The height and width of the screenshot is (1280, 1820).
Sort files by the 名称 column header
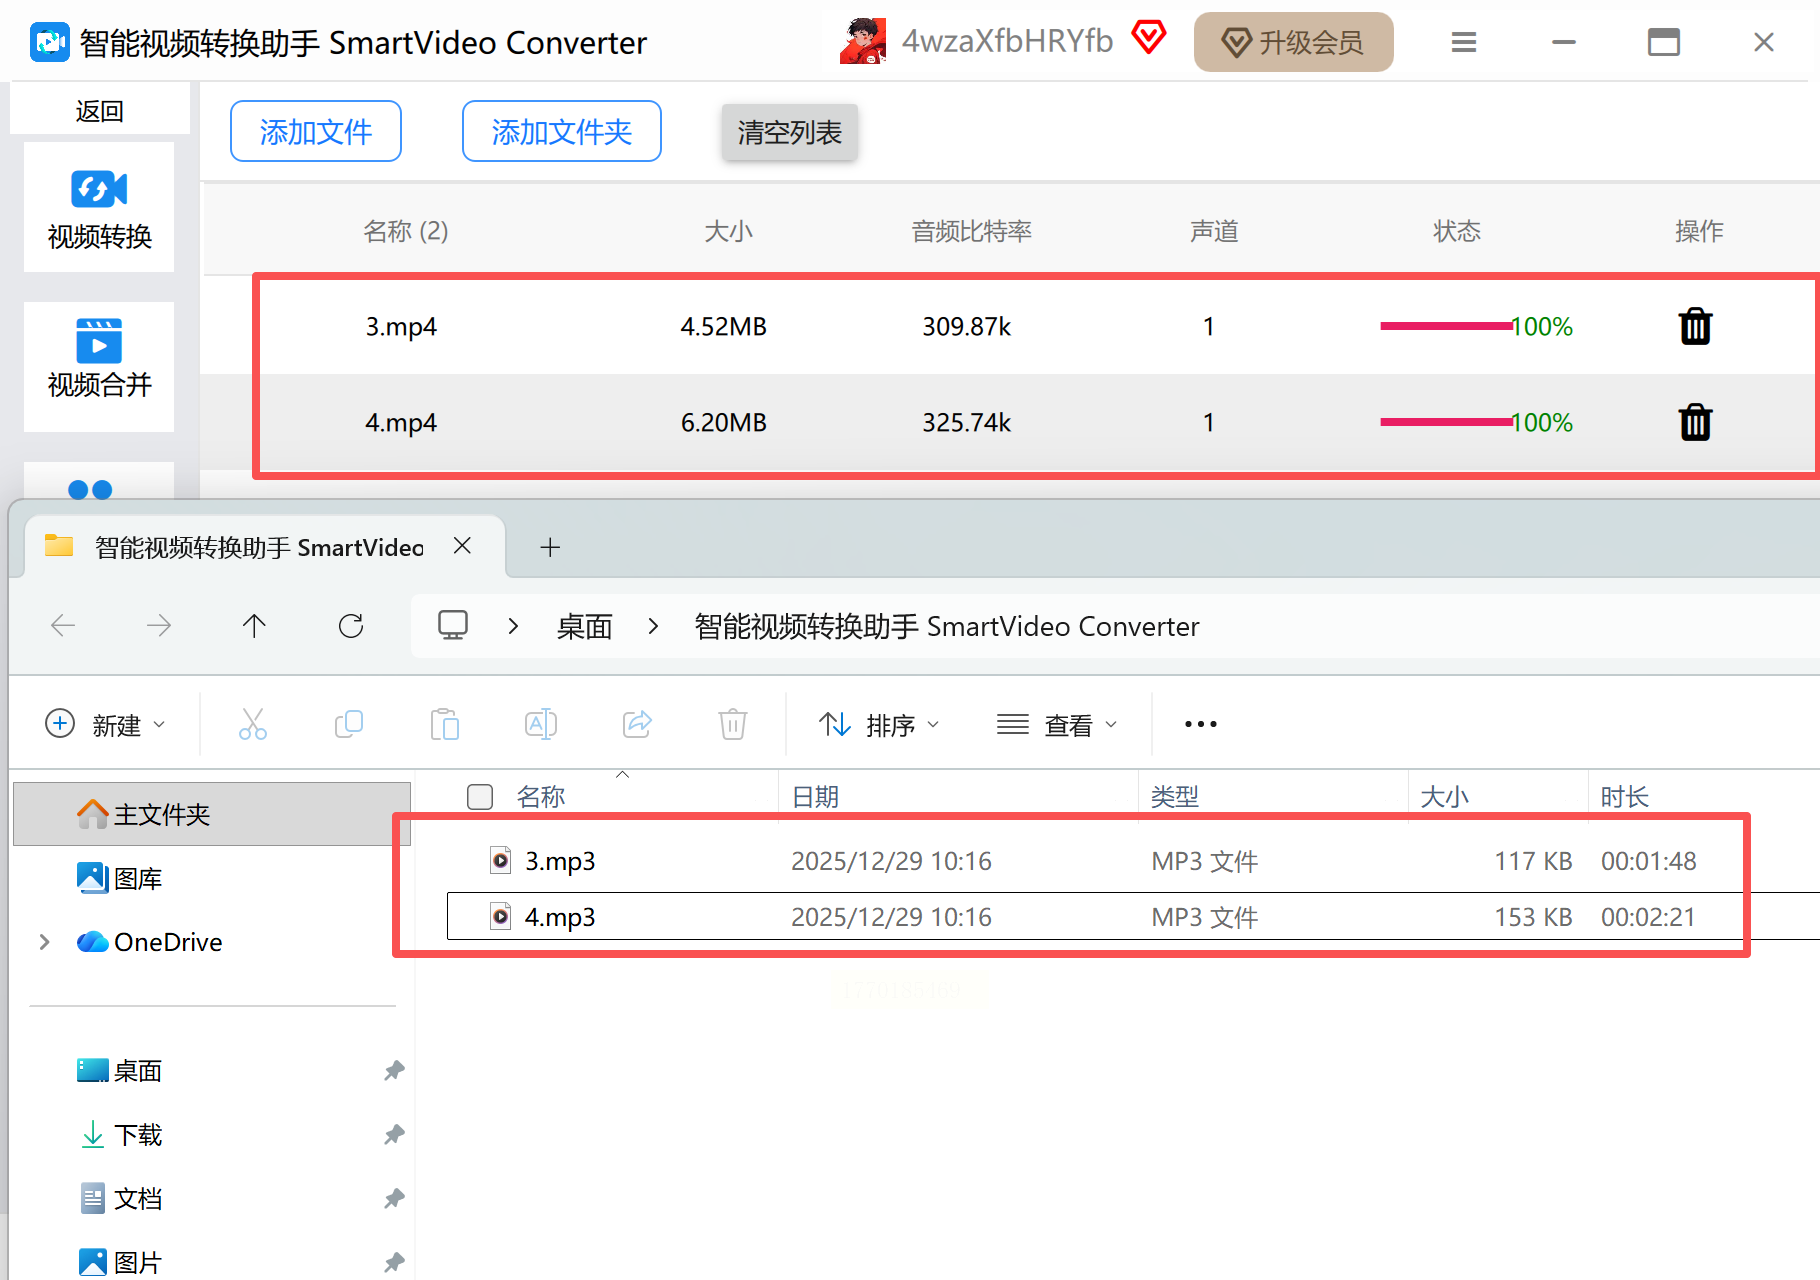541,797
